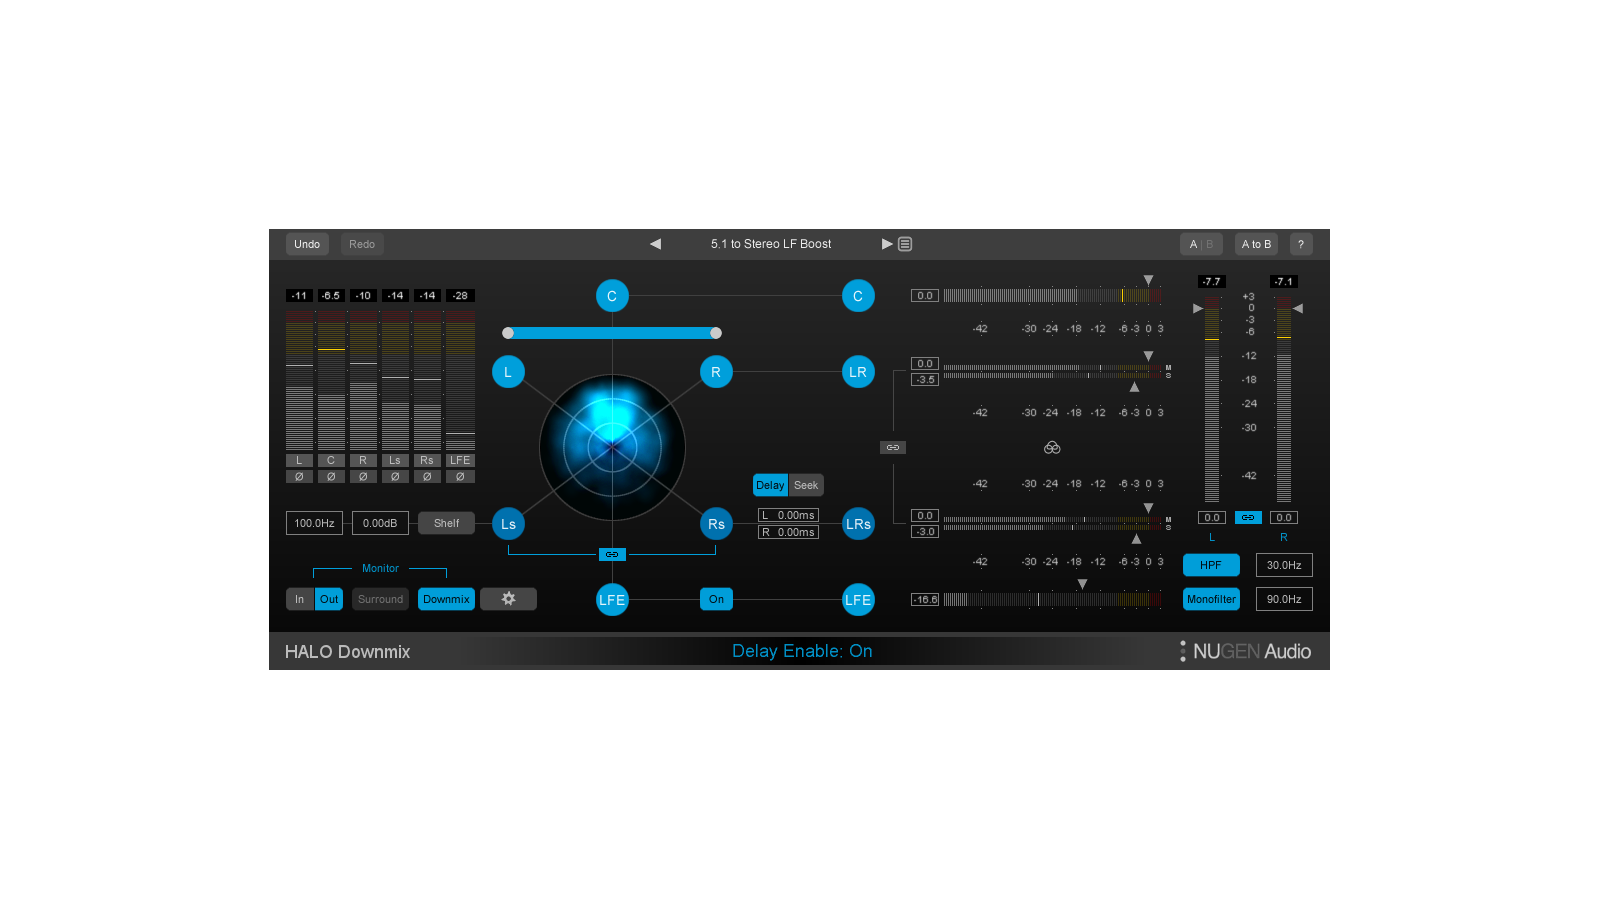Screen dimensions: 1600x900
Task: Click Undo
Action: (307, 244)
